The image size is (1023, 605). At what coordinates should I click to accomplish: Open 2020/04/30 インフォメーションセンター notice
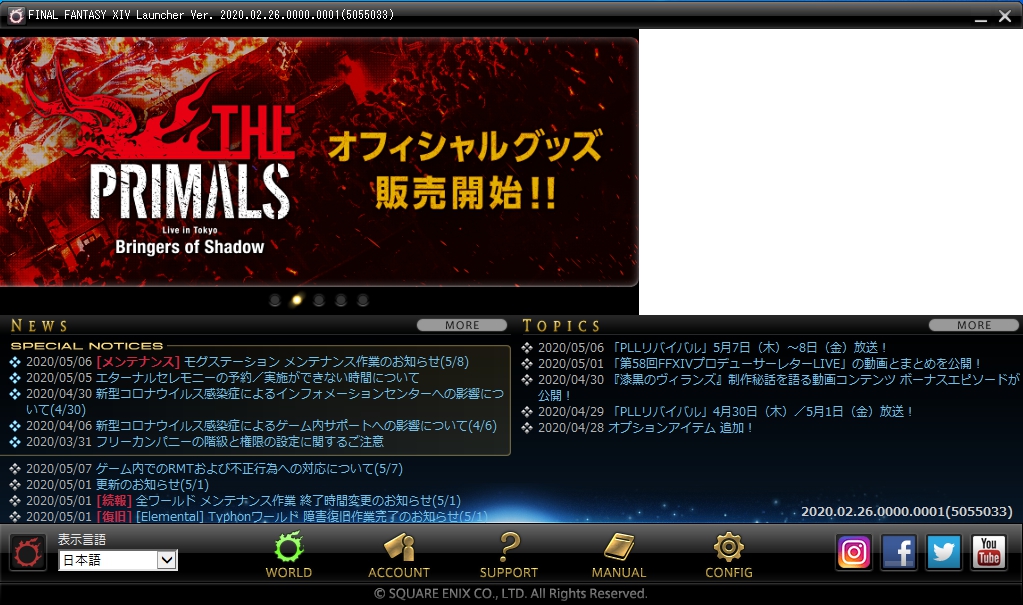click(264, 401)
